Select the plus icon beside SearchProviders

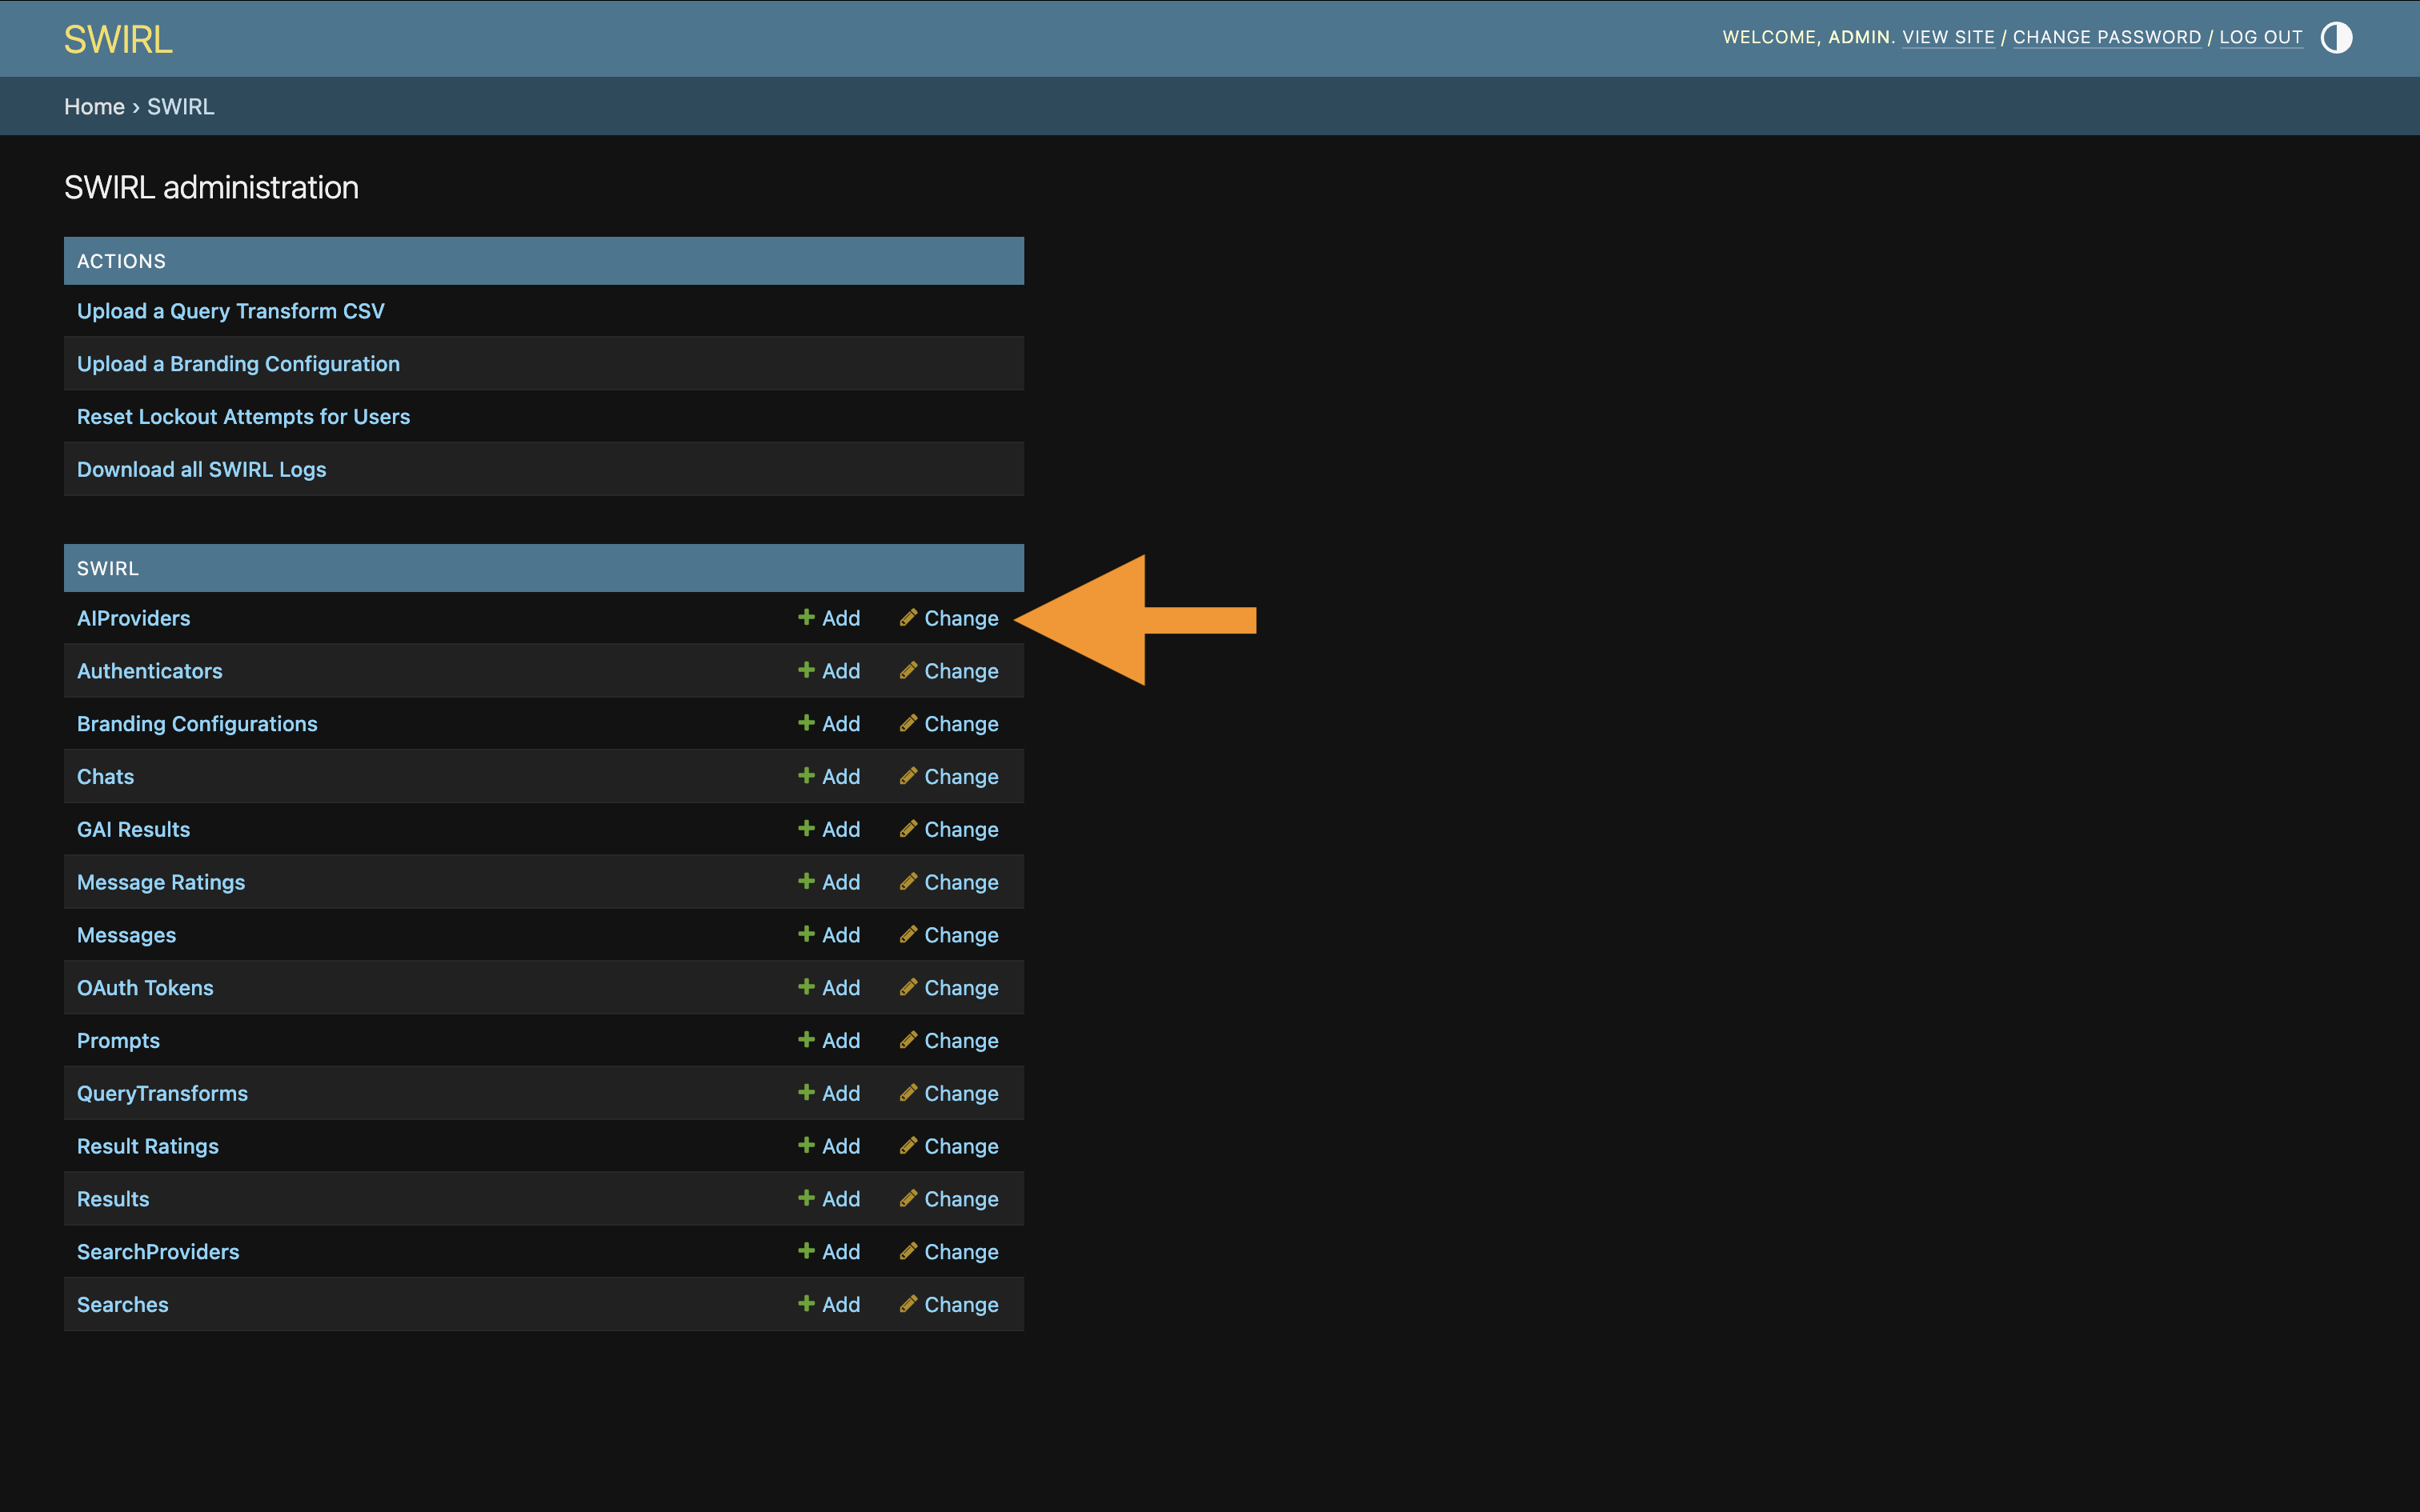[806, 1251]
